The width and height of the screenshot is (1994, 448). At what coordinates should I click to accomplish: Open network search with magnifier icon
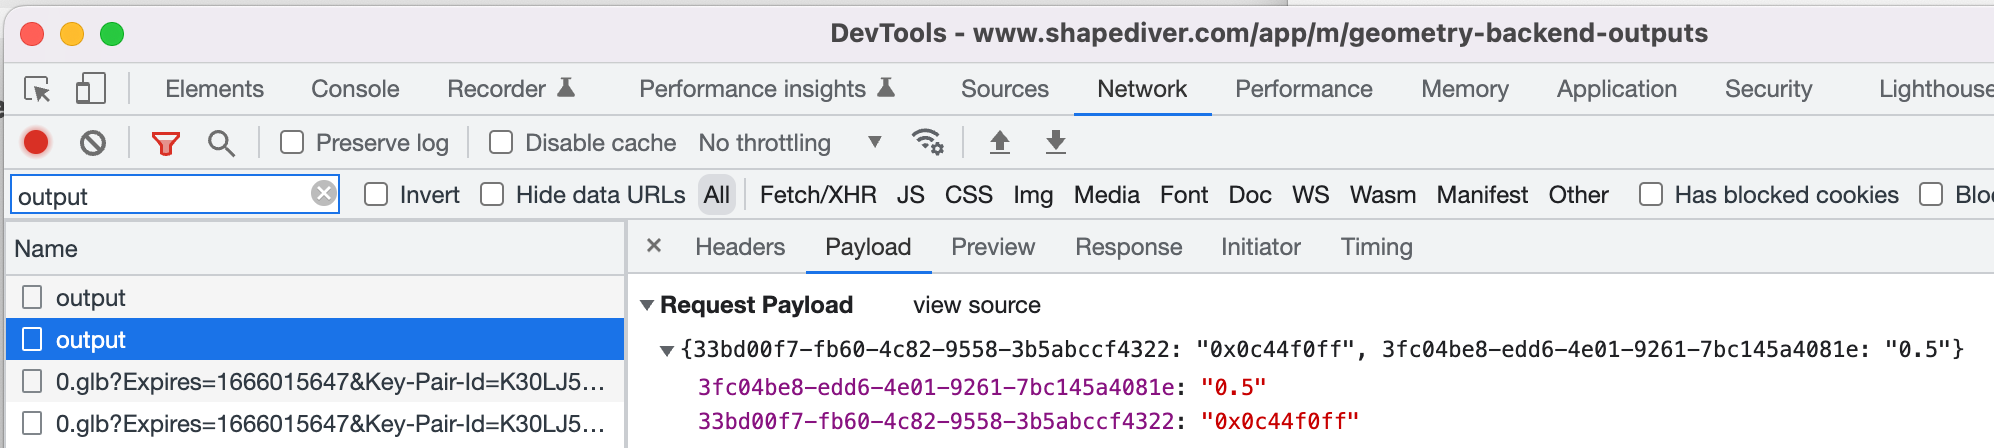221,143
